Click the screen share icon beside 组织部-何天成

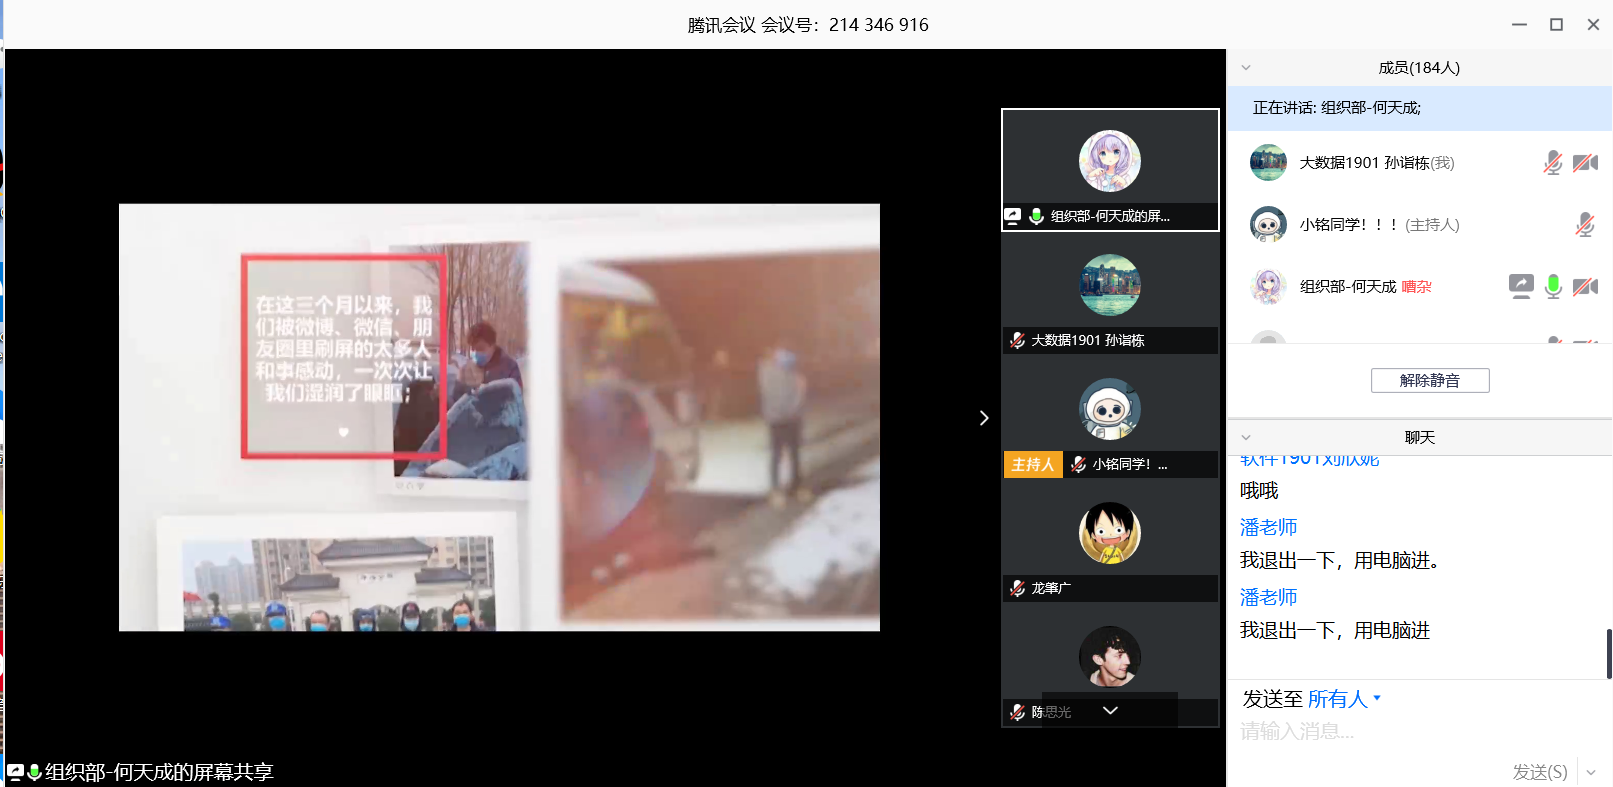1520,286
